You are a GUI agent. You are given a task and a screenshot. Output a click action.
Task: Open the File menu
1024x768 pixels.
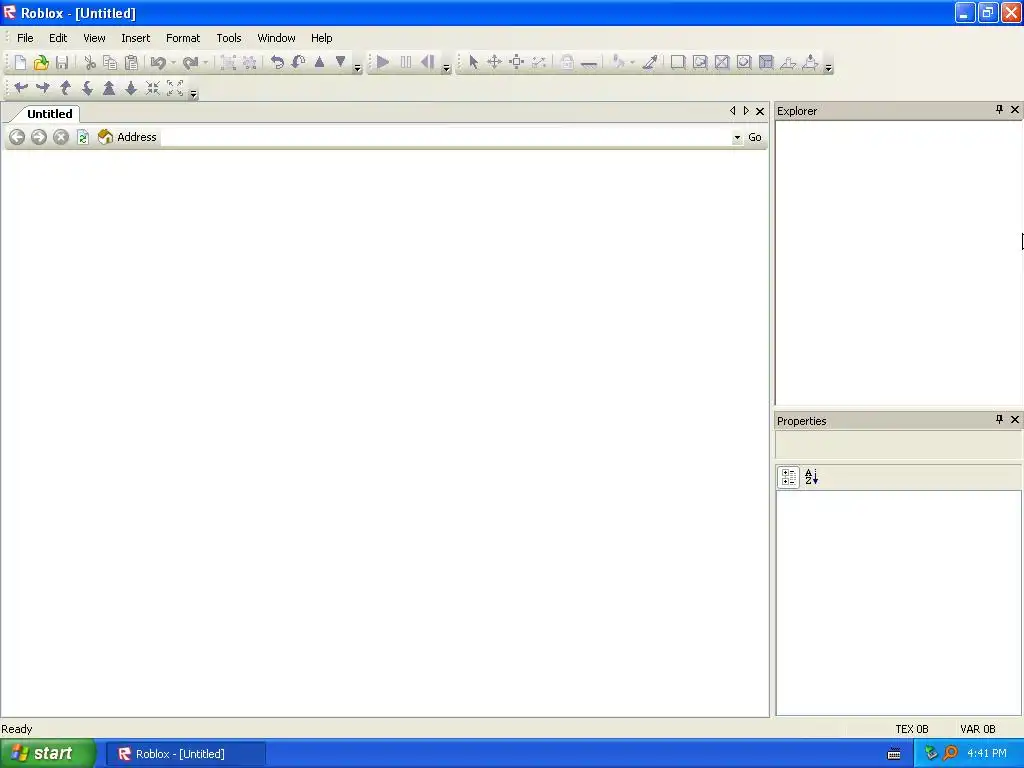(x=25, y=38)
